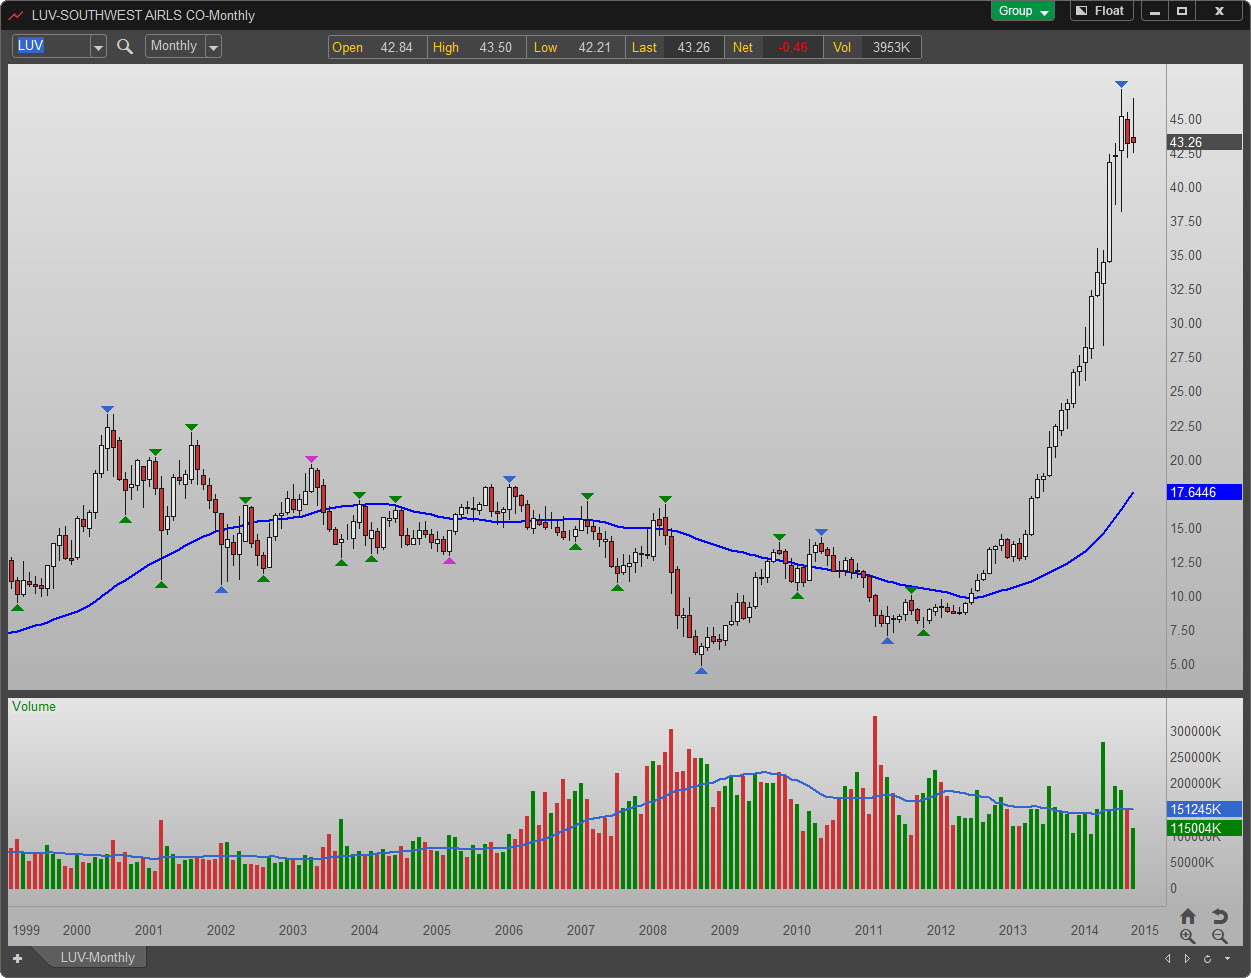
Task: Click the Float button
Action: [x=1100, y=11]
